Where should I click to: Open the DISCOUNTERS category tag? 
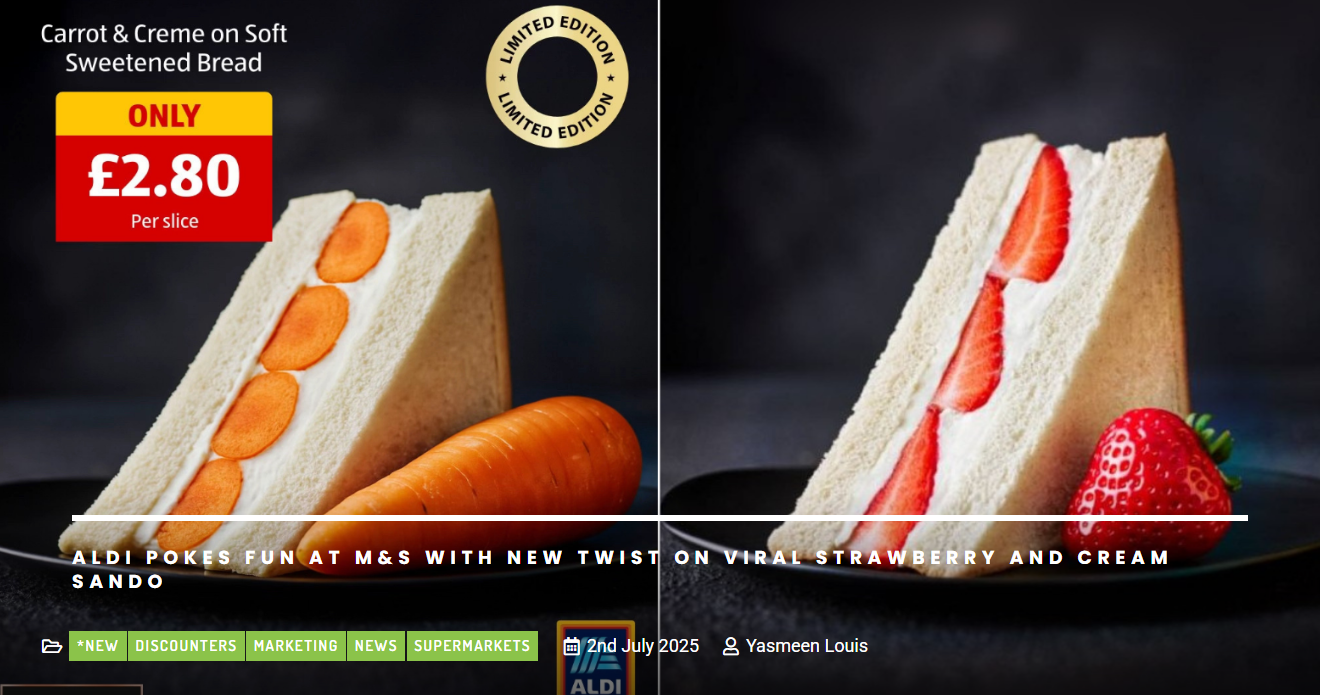(186, 646)
